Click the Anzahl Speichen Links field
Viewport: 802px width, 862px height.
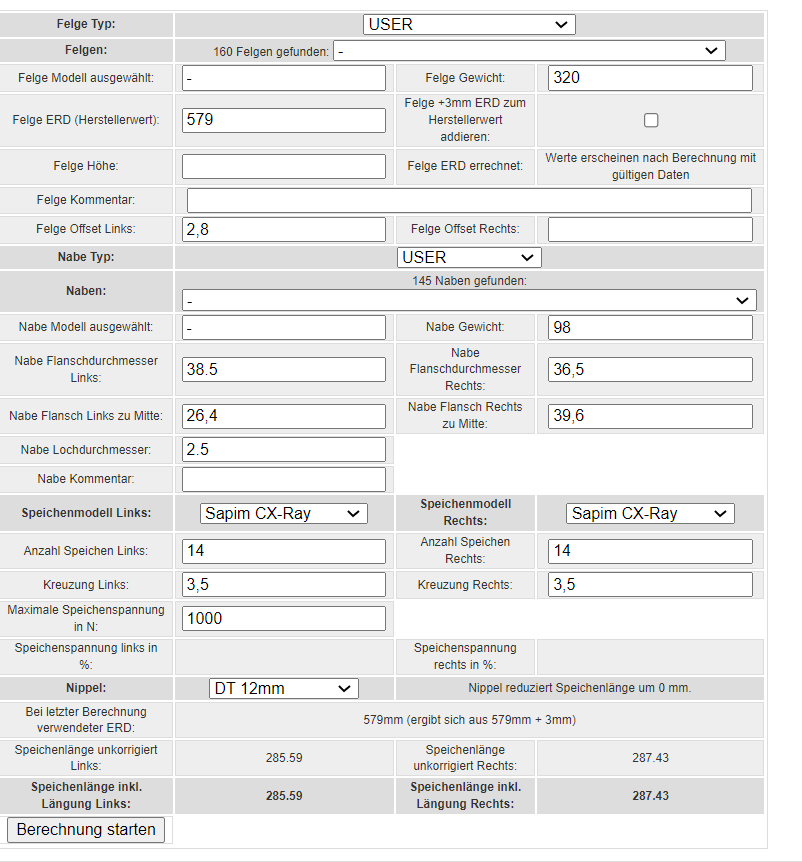click(284, 551)
